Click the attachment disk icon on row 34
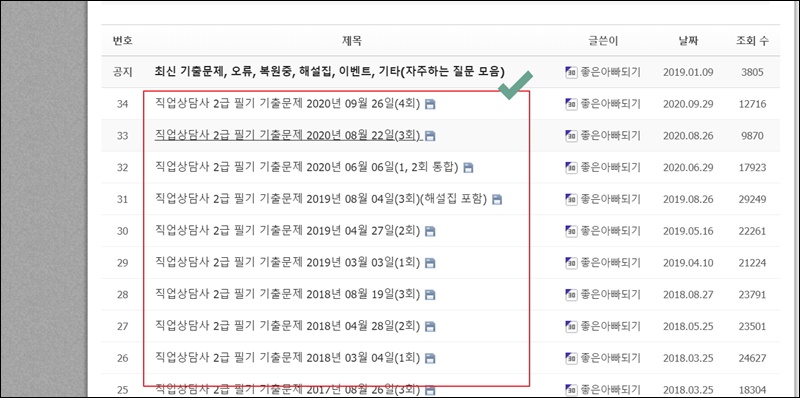The width and height of the screenshot is (800, 398). 430,105
